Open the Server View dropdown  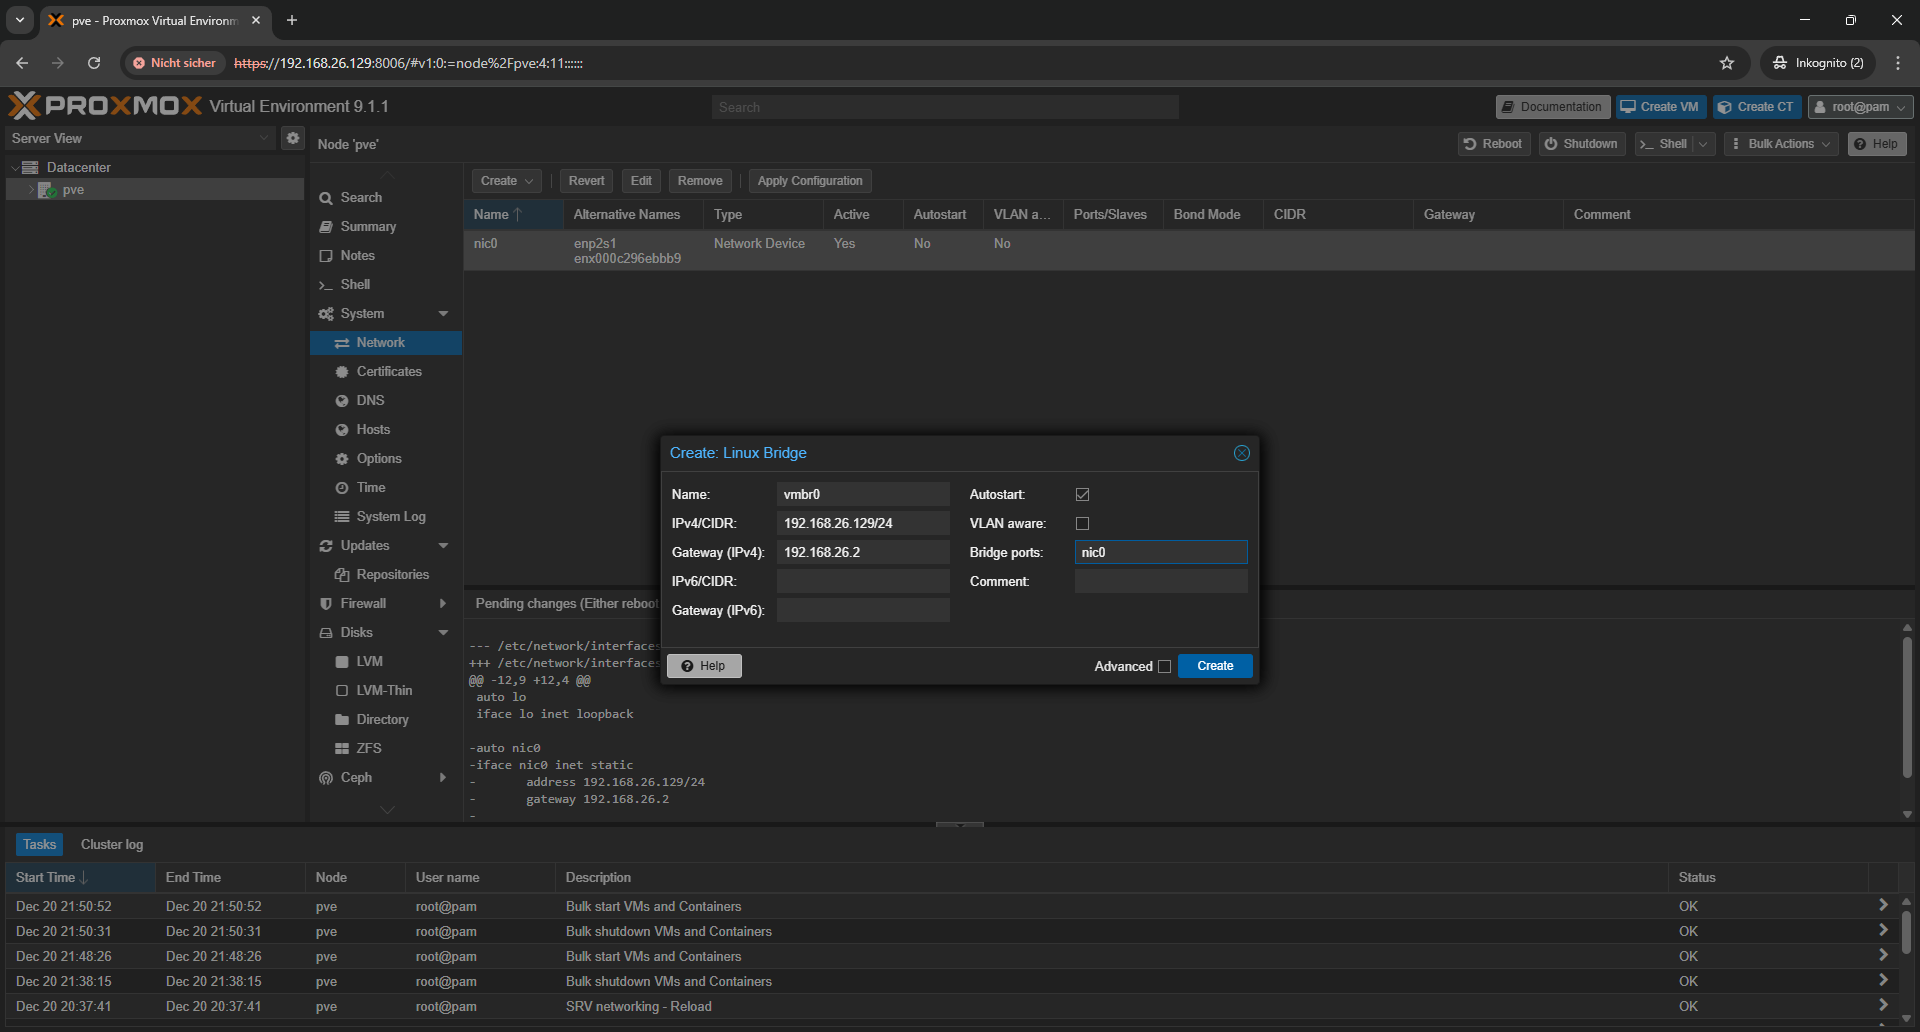[140, 138]
